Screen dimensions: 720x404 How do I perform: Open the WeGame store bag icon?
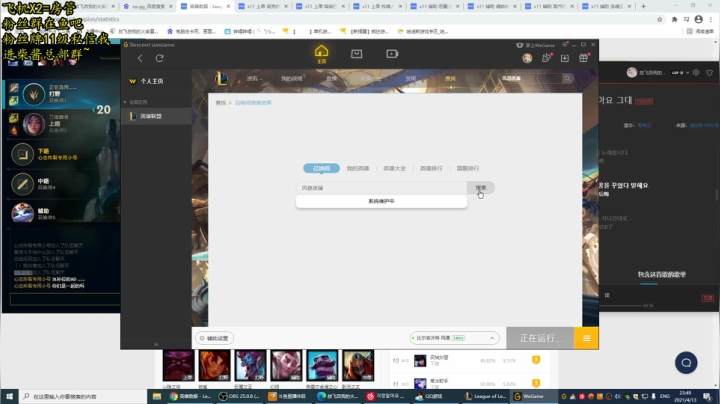coord(356,54)
